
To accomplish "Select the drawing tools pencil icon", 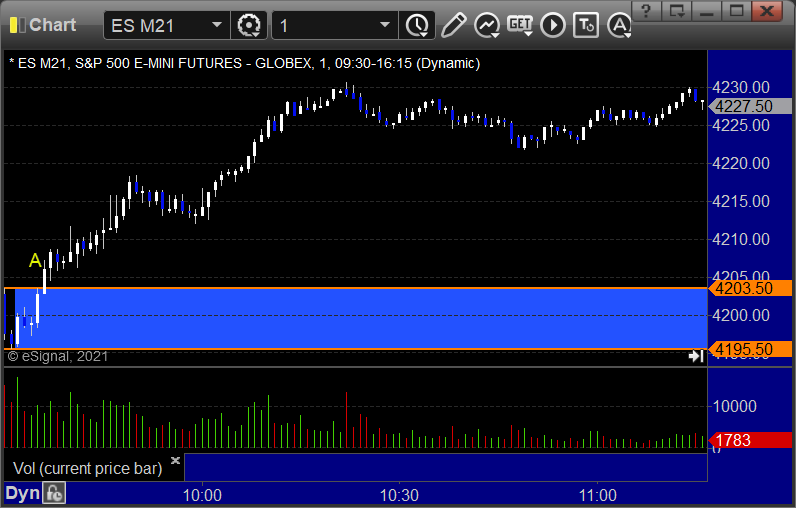I will (453, 25).
